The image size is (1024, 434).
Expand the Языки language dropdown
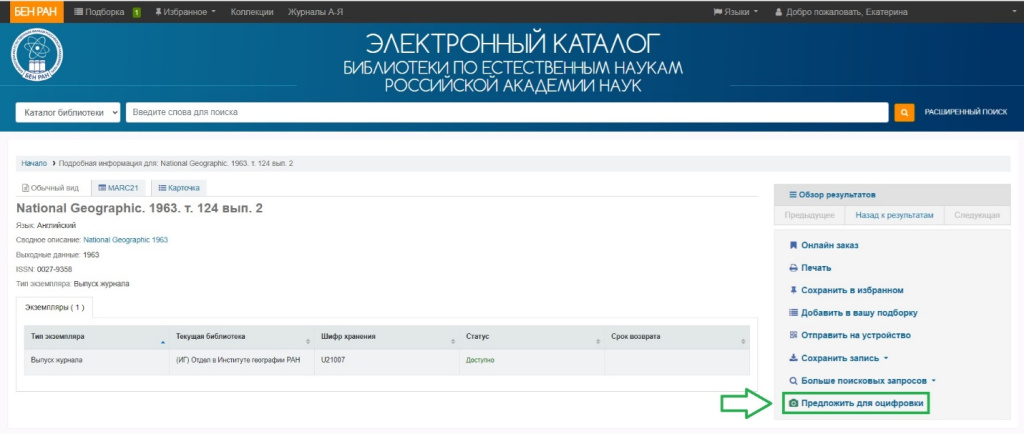point(735,12)
